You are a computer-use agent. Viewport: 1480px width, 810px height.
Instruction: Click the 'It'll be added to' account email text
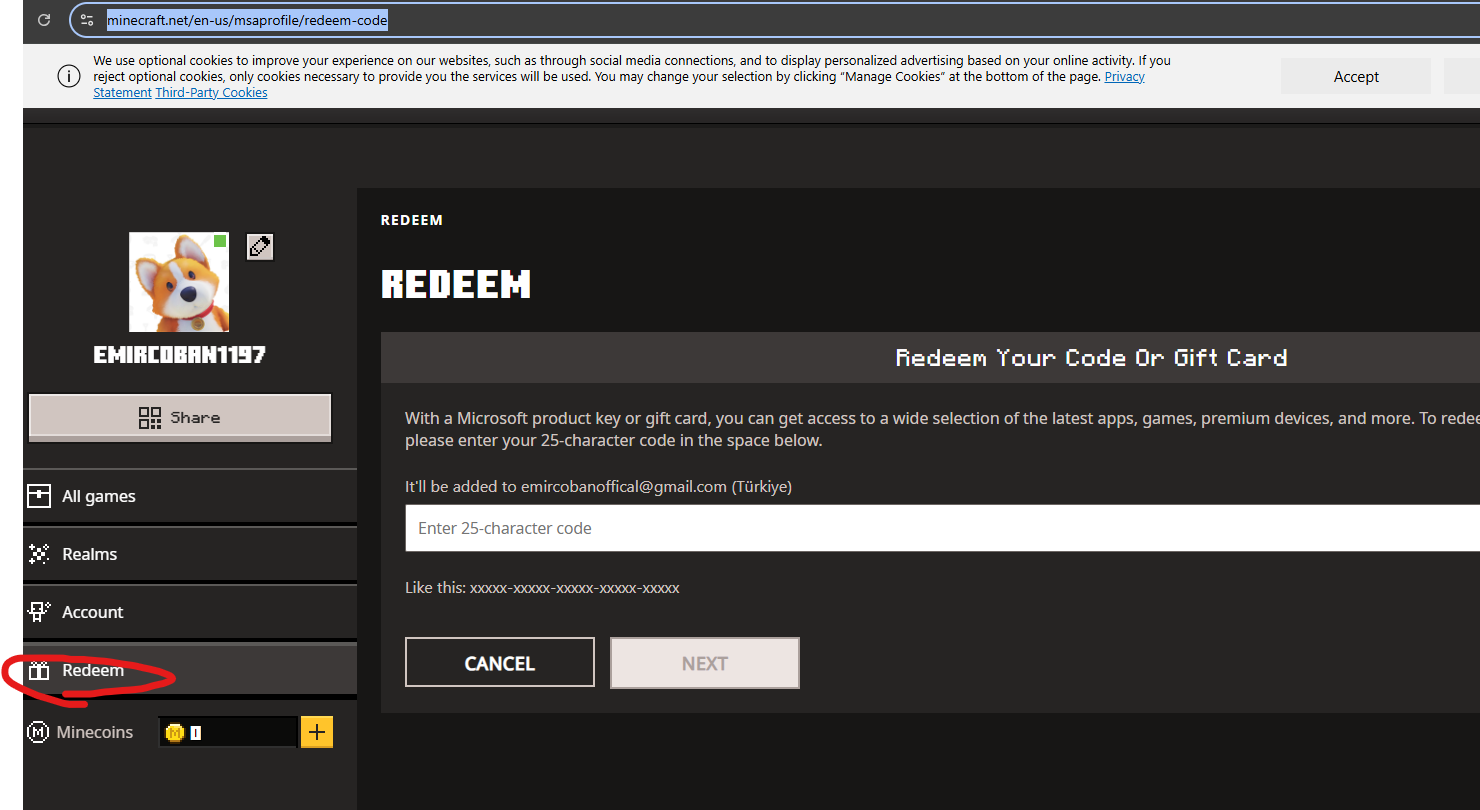(598, 487)
